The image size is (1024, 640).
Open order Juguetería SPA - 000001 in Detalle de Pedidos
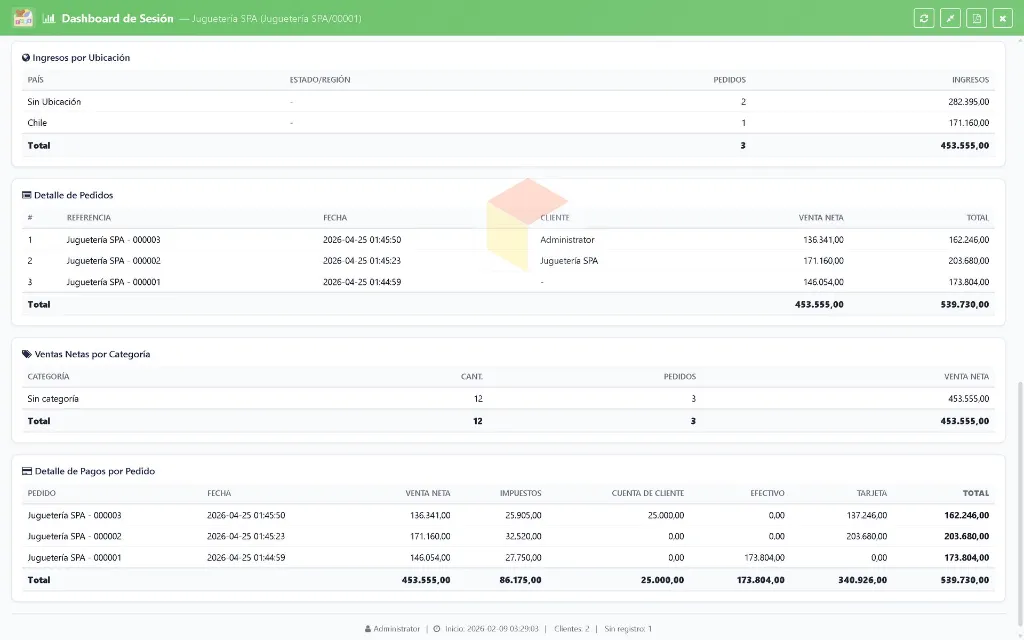114,282
